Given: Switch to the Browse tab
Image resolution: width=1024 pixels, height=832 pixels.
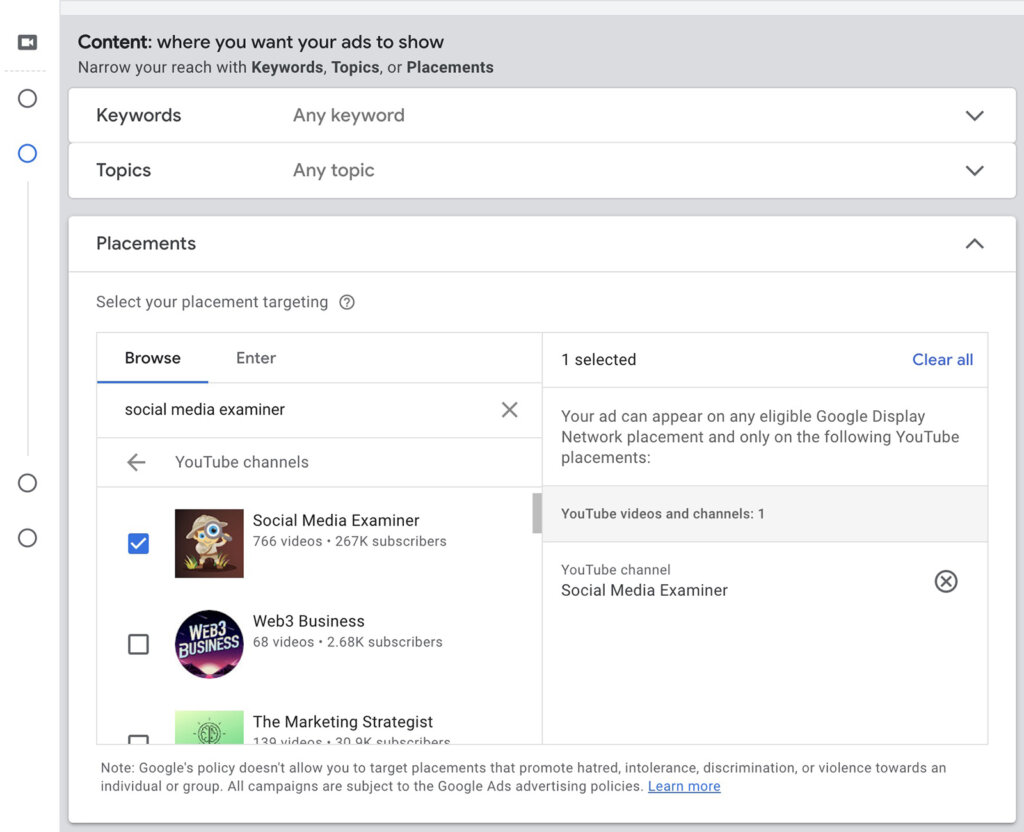Looking at the screenshot, I should [x=152, y=357].
